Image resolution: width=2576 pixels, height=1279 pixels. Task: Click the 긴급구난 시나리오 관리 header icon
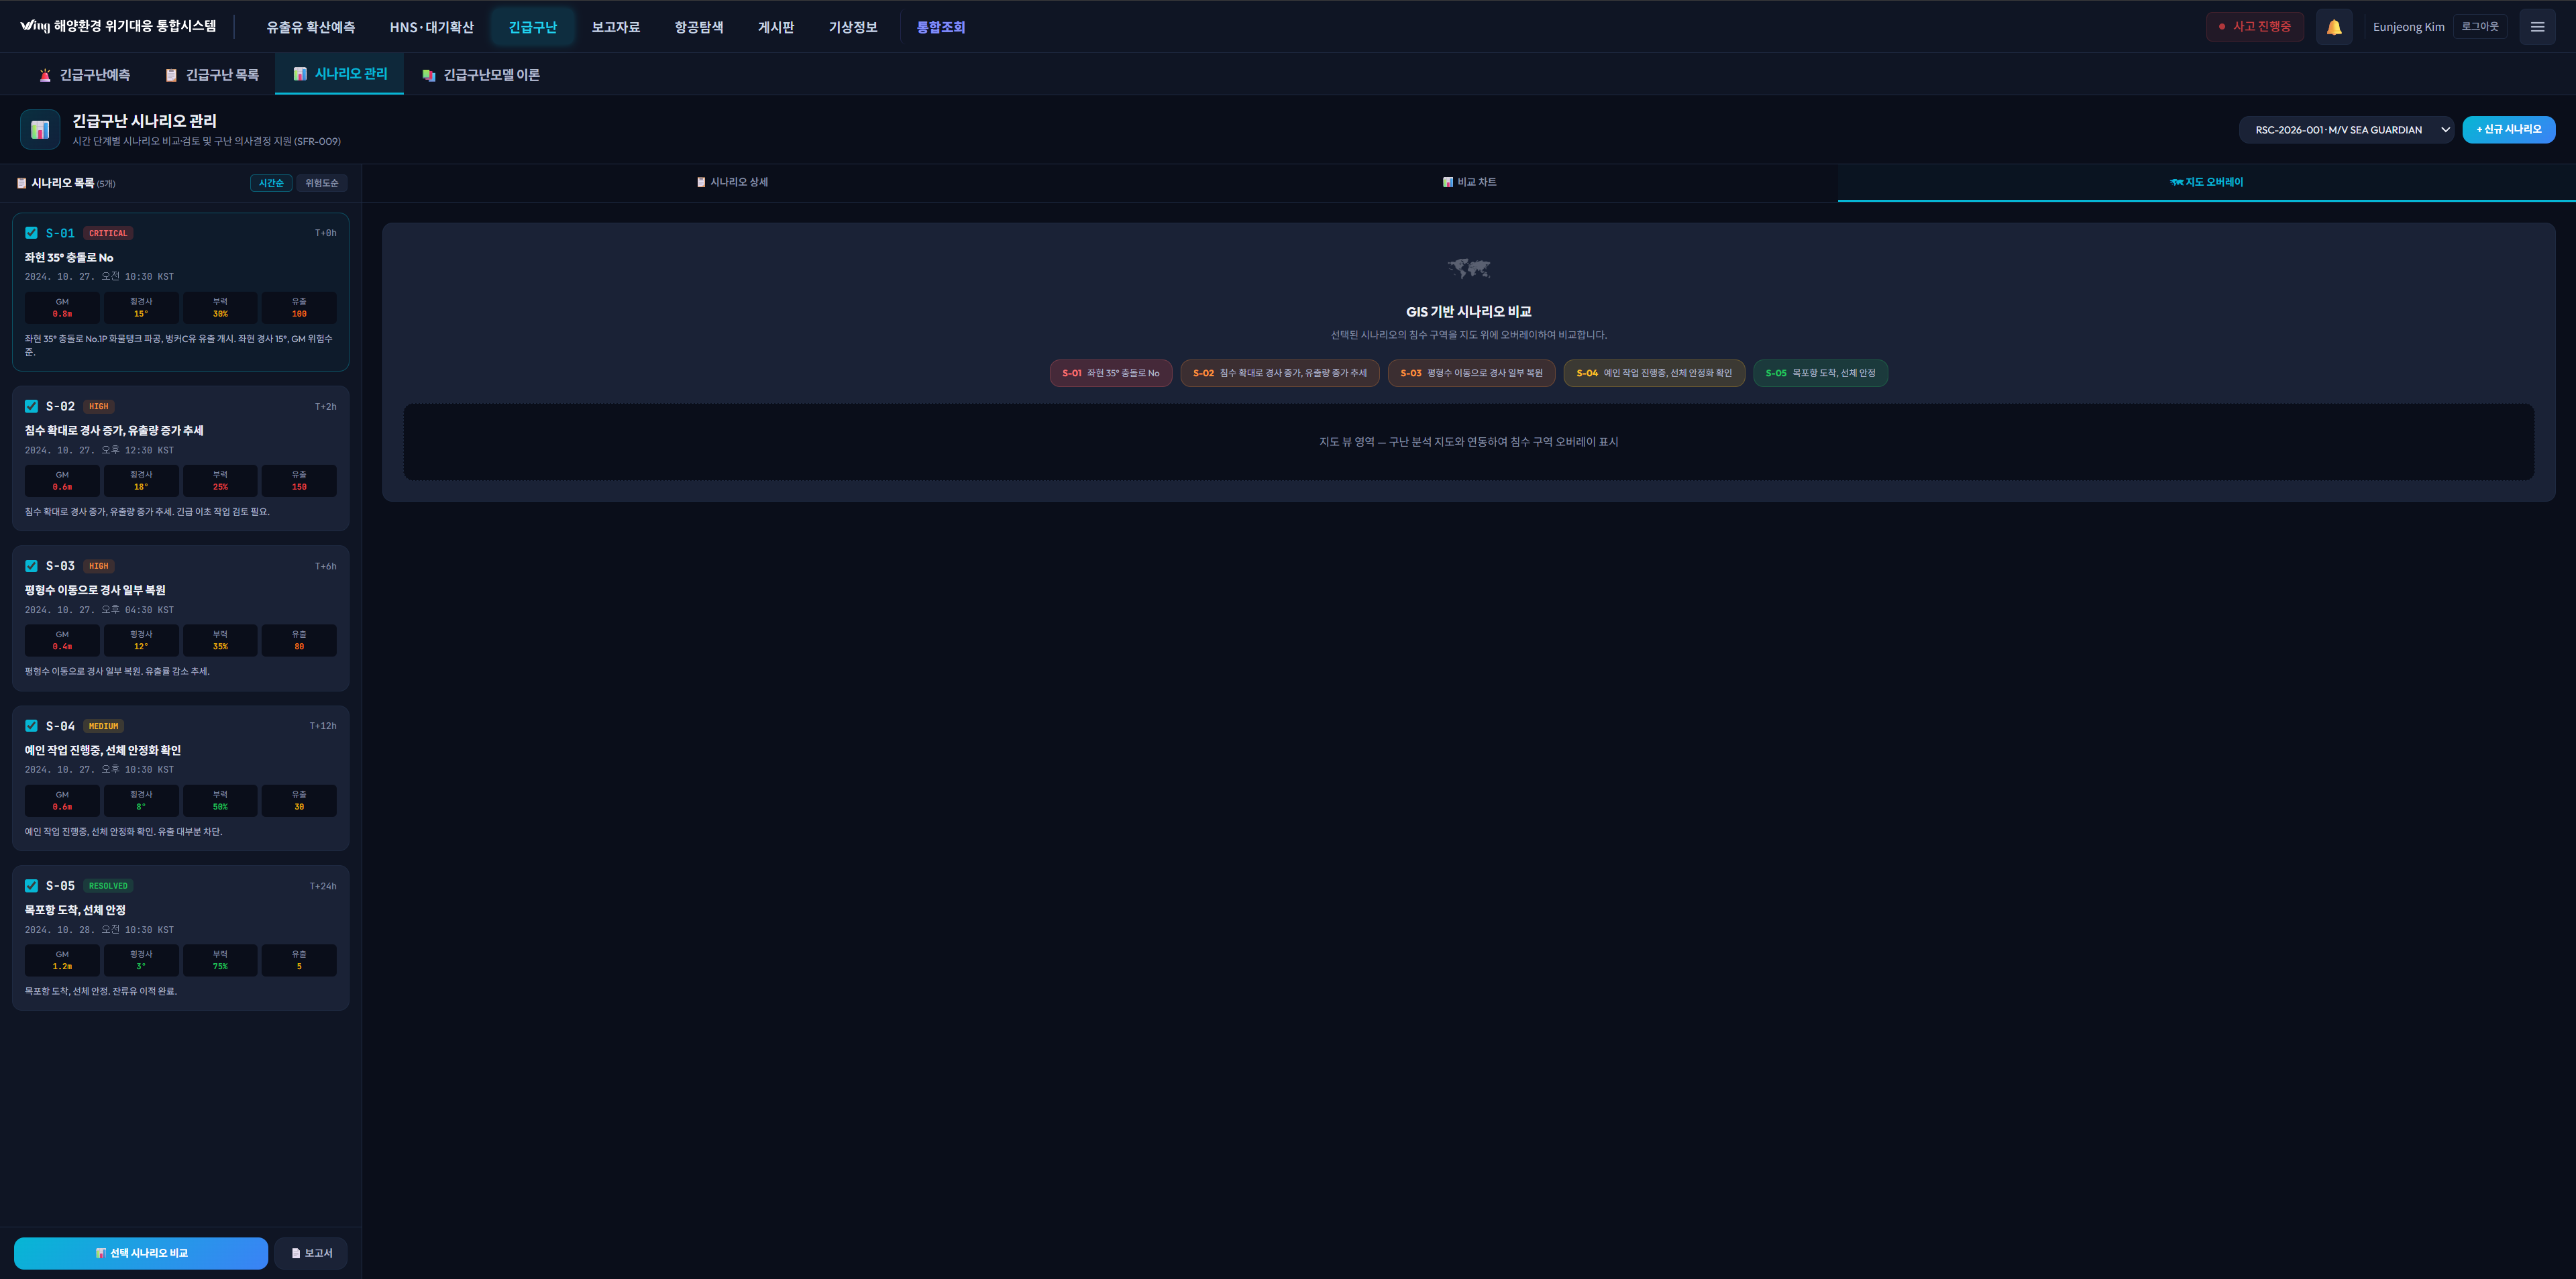[40, 130]
